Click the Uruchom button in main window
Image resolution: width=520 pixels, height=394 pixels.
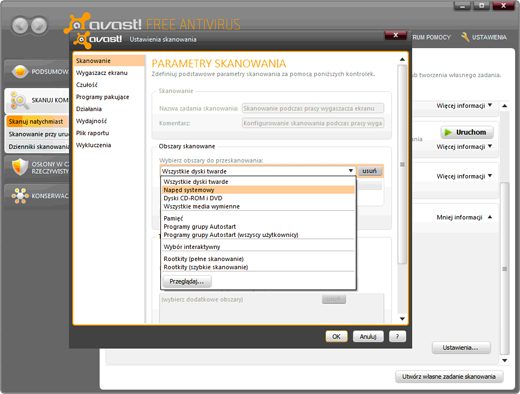467,132
